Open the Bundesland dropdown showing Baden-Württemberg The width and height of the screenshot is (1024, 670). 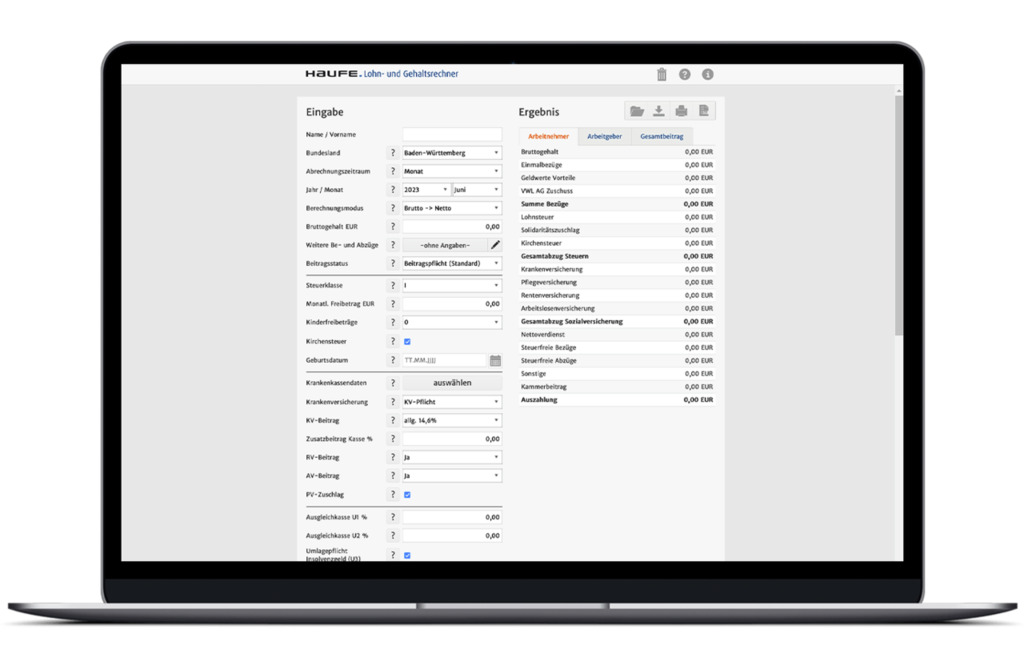click(x=452, y=153)
